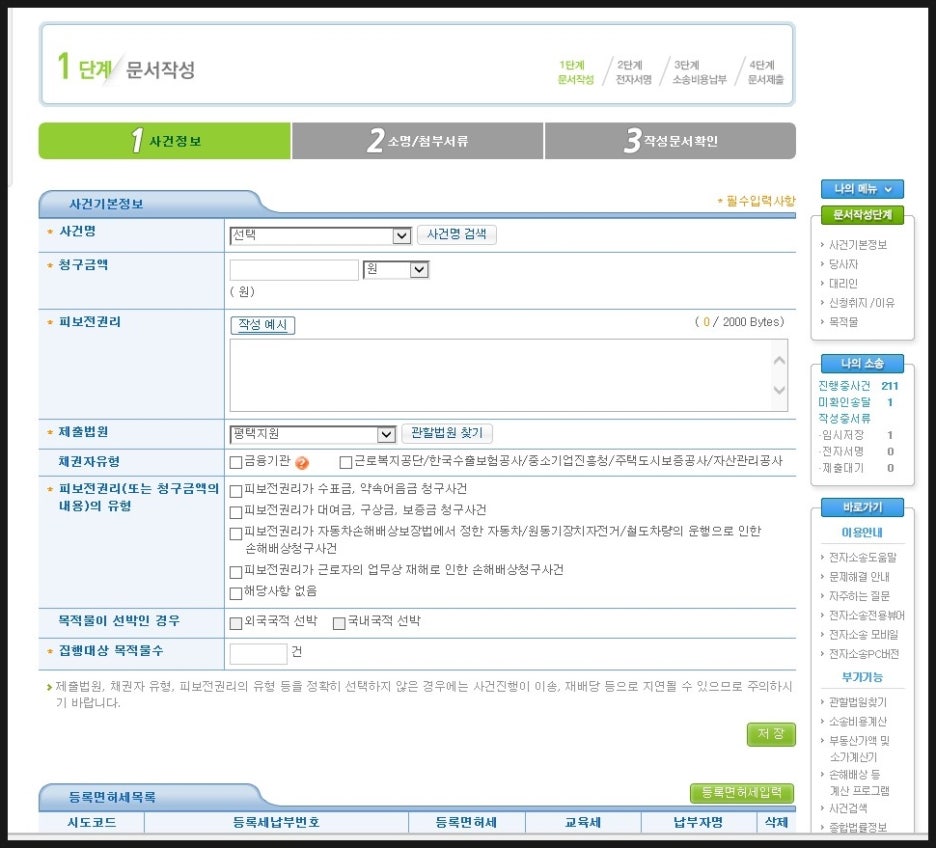Click the orange help icon beside 금융기관
This screenshot has width=936, height=848.
tap(302, 463)
